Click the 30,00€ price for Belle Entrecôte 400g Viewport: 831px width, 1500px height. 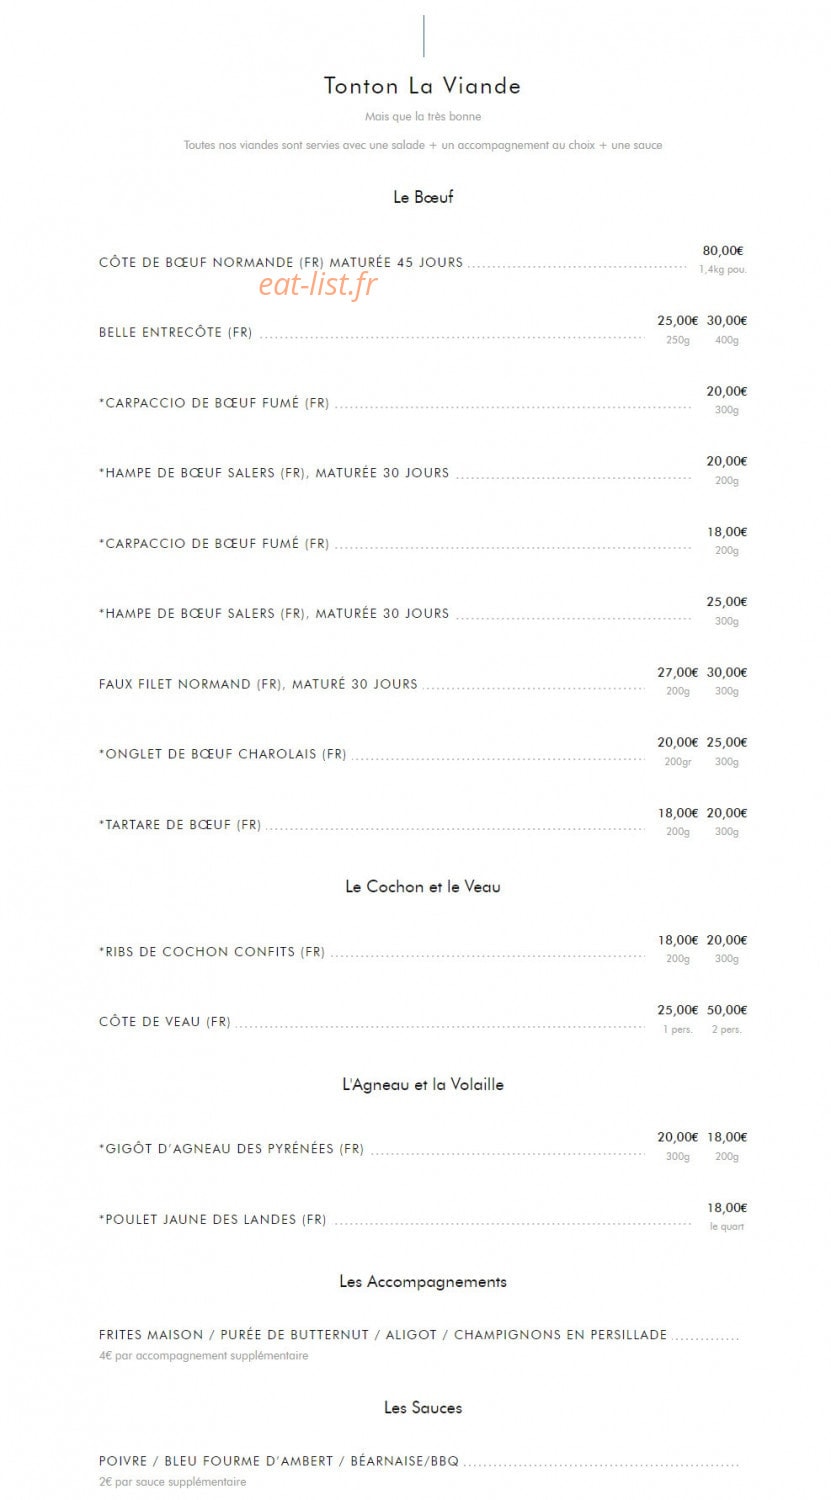pyautogui.click(x=727, y=321)
